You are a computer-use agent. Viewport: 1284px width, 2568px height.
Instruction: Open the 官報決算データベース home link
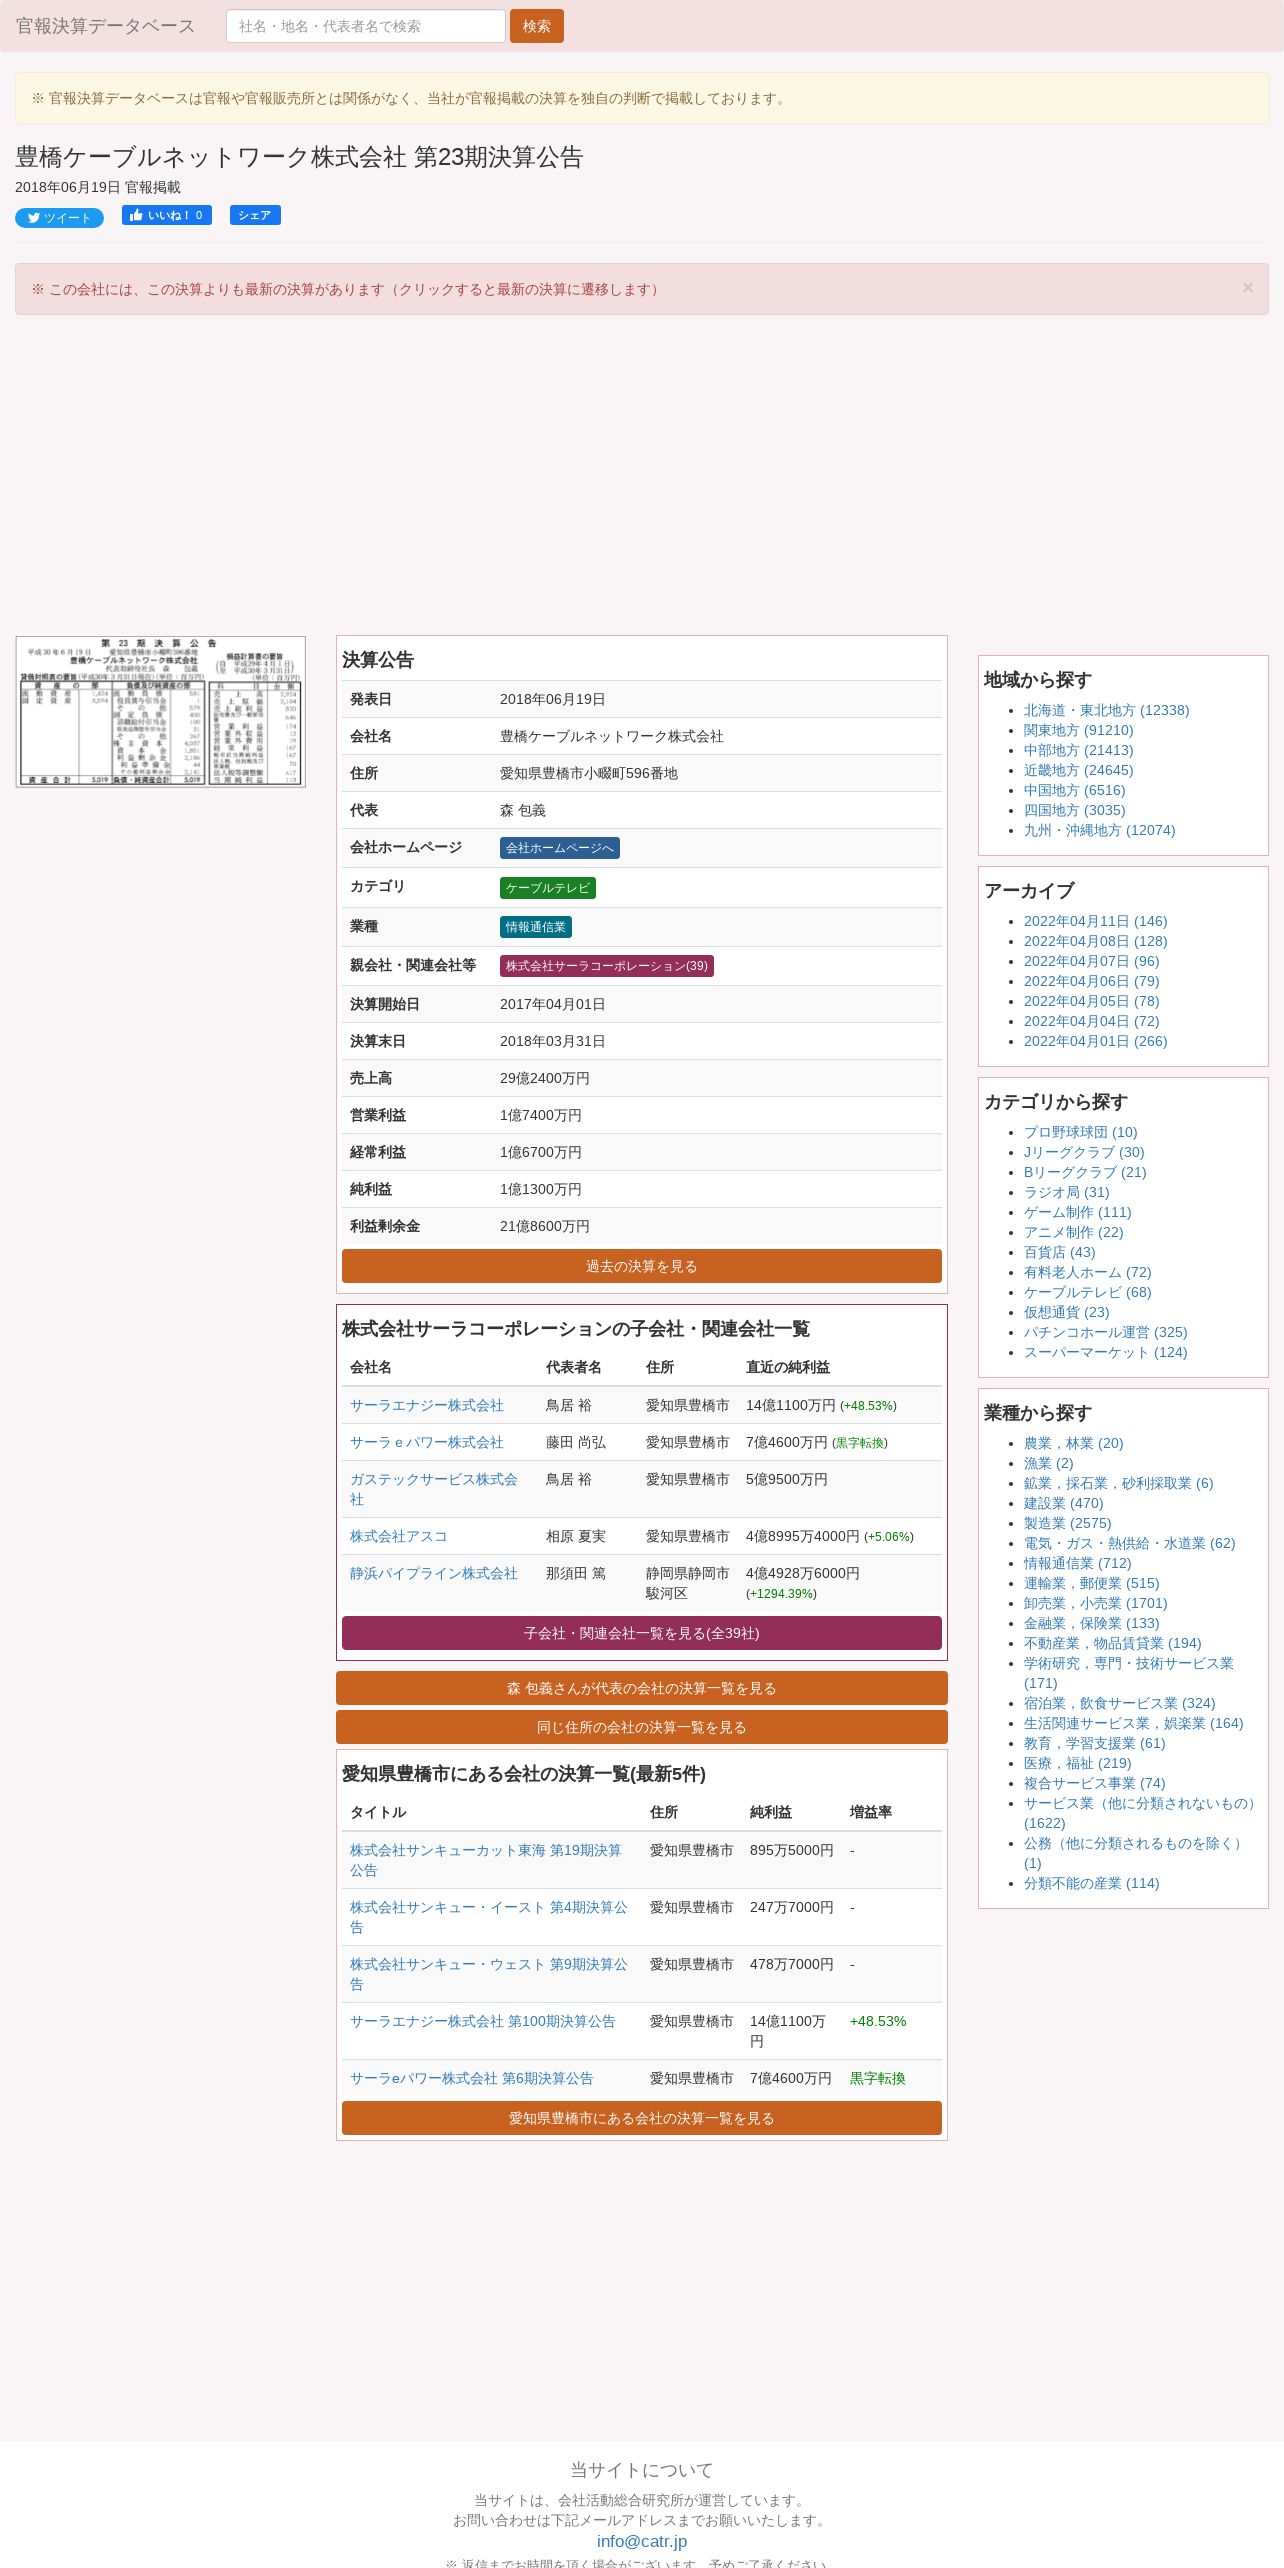[105, 26]
